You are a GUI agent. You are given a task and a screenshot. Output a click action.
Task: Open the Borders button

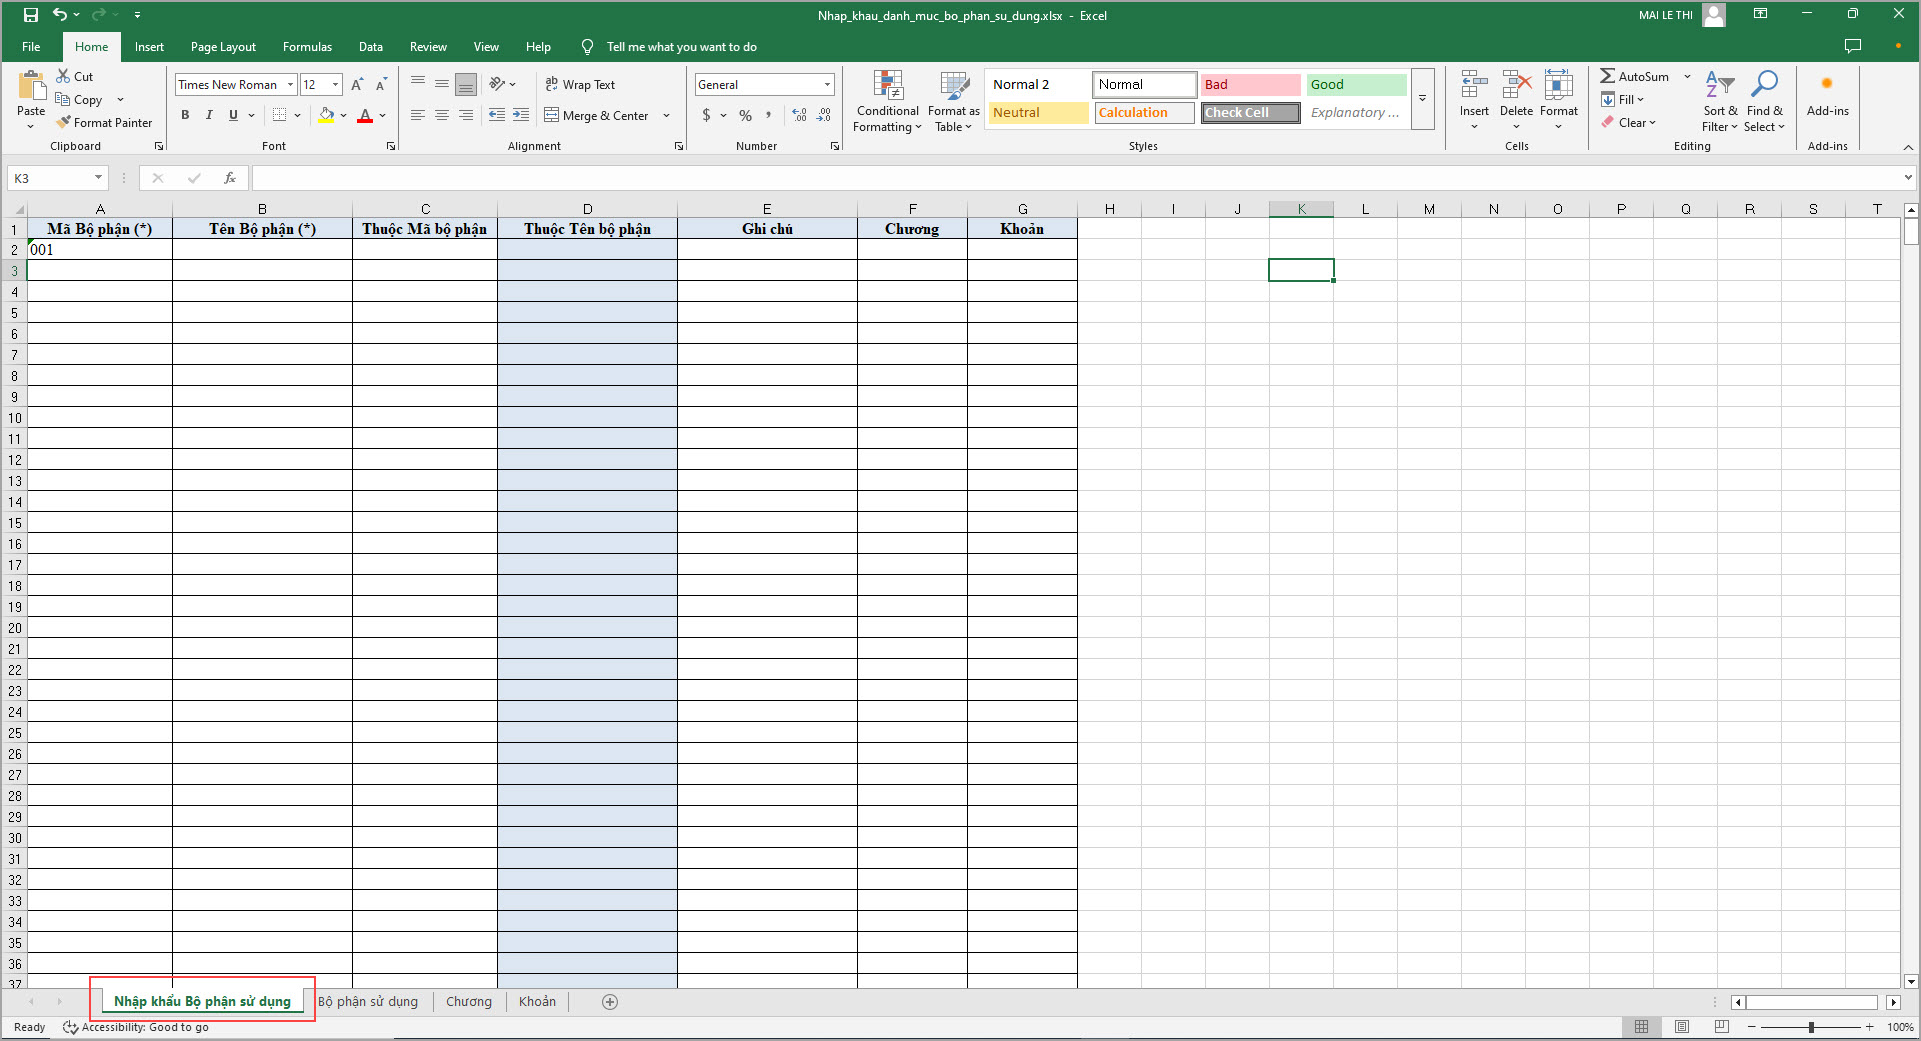point(280,115)
